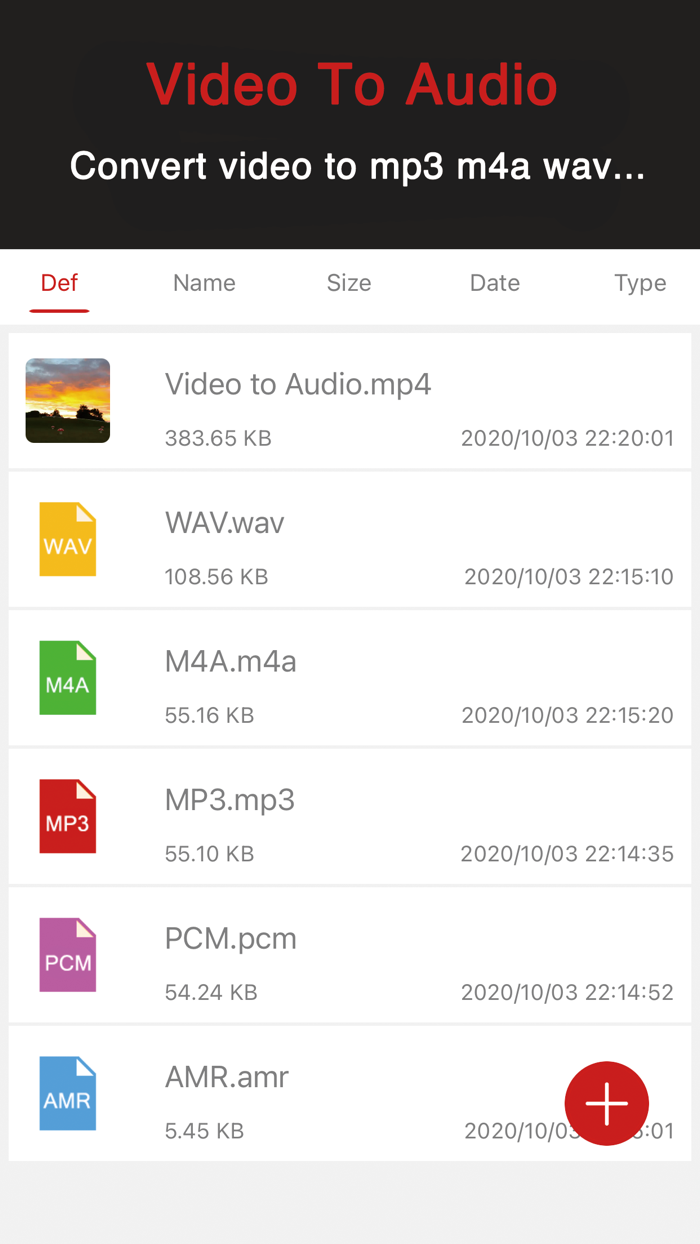This screenshot has height=1244, width=700.
Task: Click the Convert video to mp3 subtitle text
Action: tap(350, 166)
